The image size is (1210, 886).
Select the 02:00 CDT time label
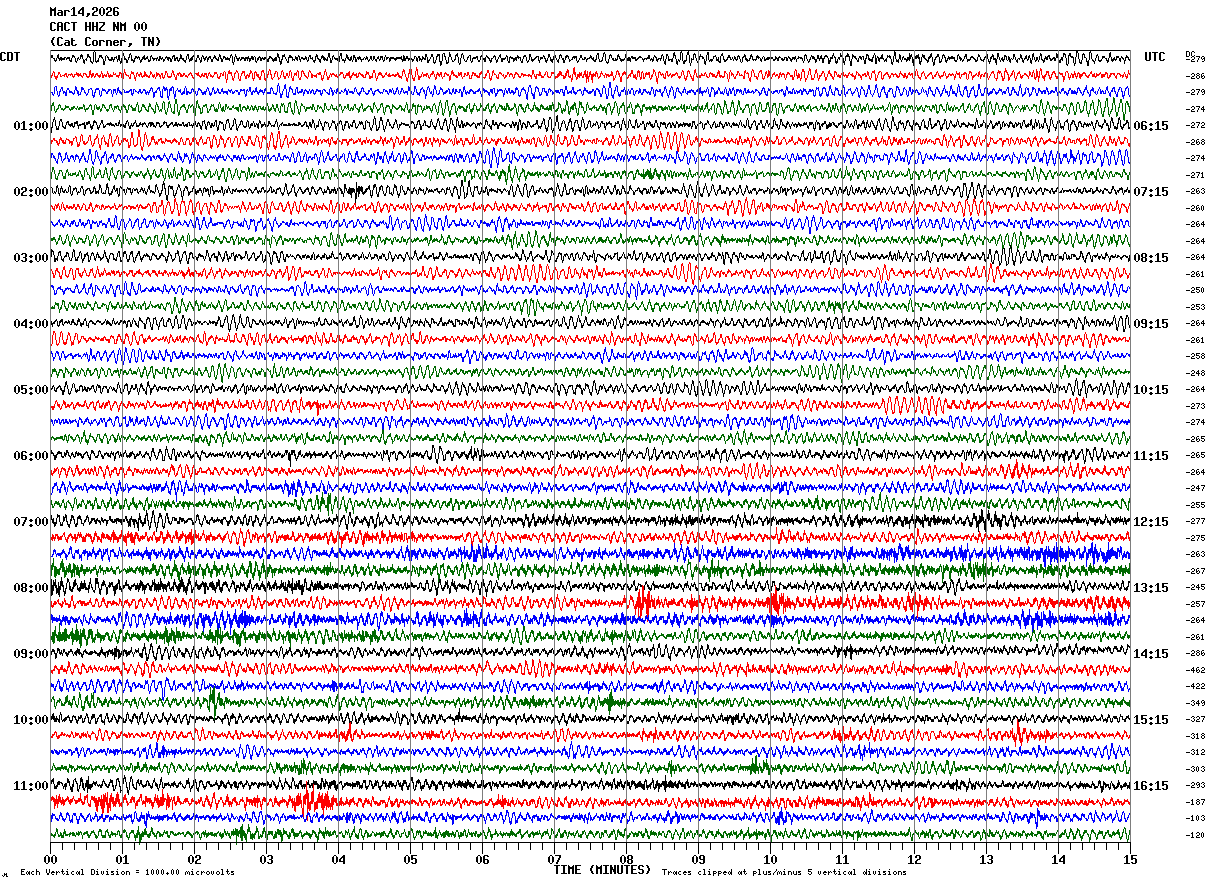click(30, 192)
